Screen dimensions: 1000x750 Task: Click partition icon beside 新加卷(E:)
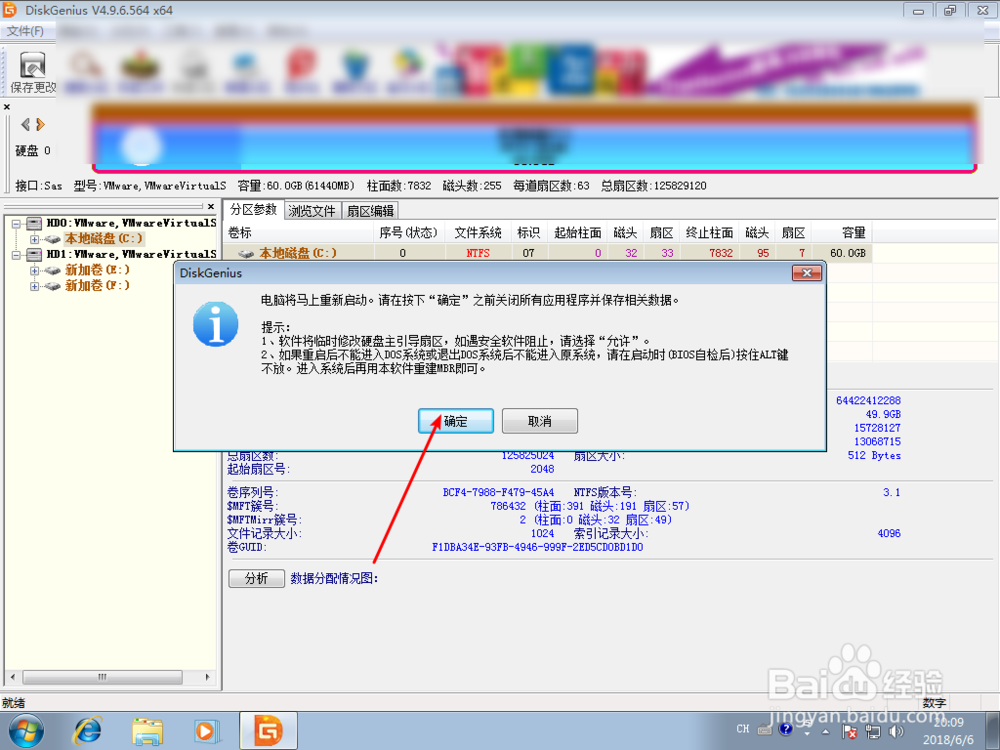pos(52,270)
